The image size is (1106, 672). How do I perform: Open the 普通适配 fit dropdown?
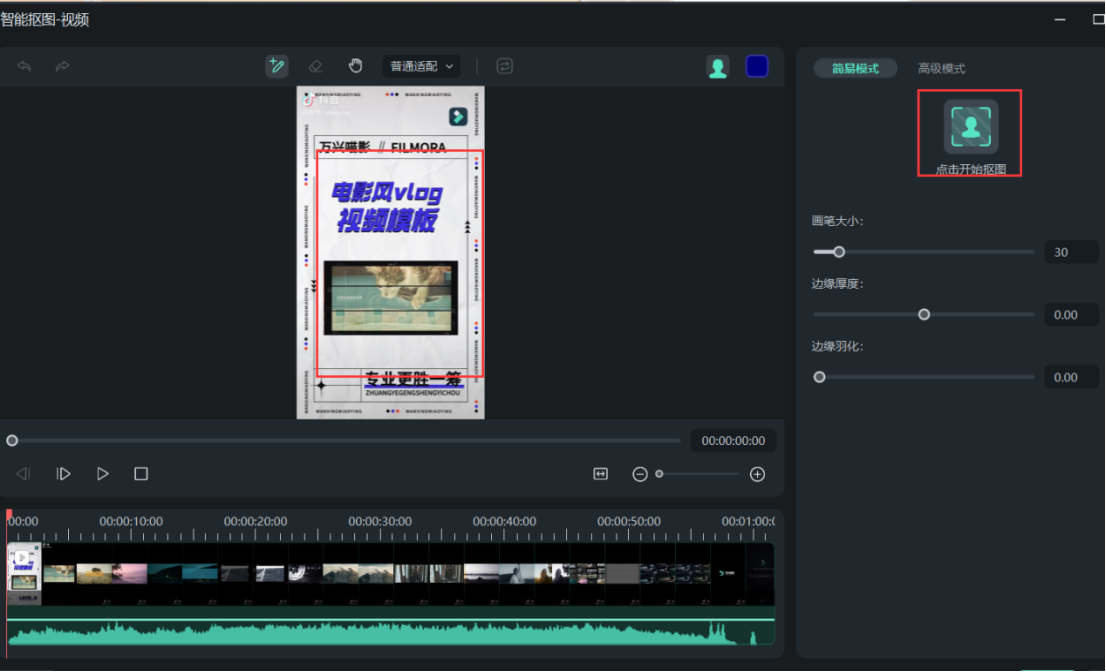click(x=421, y=66)
